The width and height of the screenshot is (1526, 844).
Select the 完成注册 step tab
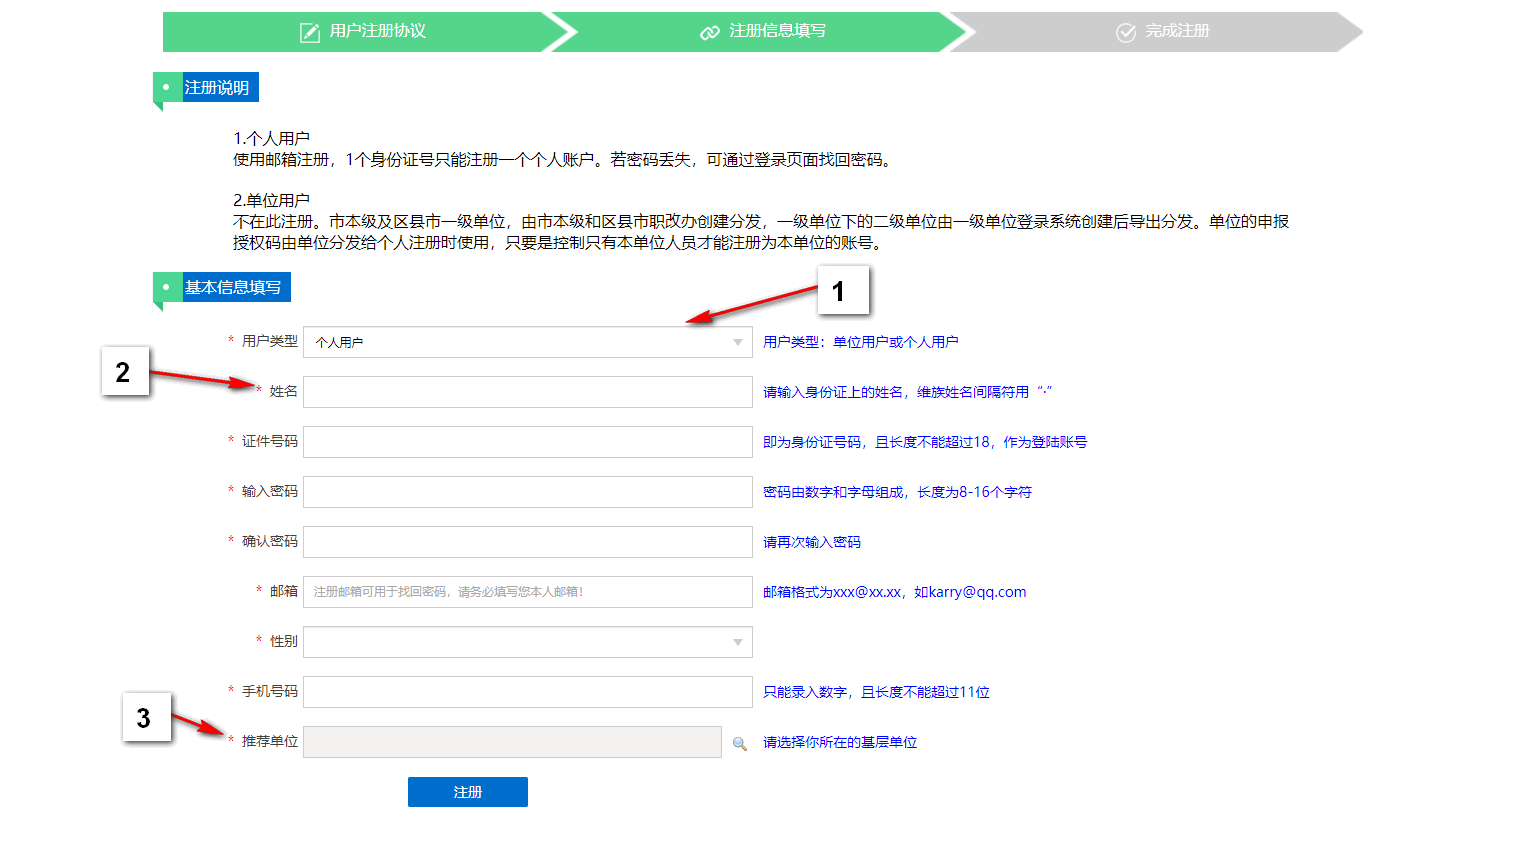pos(1177,31)
